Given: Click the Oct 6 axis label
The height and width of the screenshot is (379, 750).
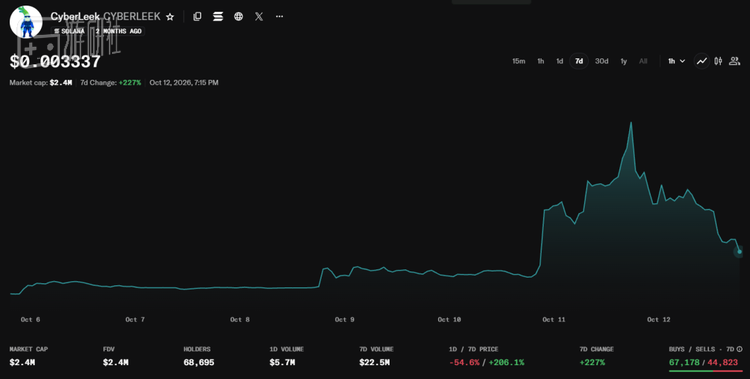Looking at the screenshot, I should pos(30,319).
